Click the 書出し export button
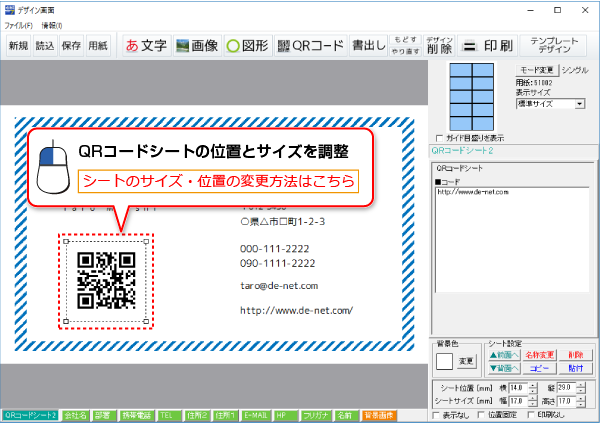 click(x=368, y=46)
